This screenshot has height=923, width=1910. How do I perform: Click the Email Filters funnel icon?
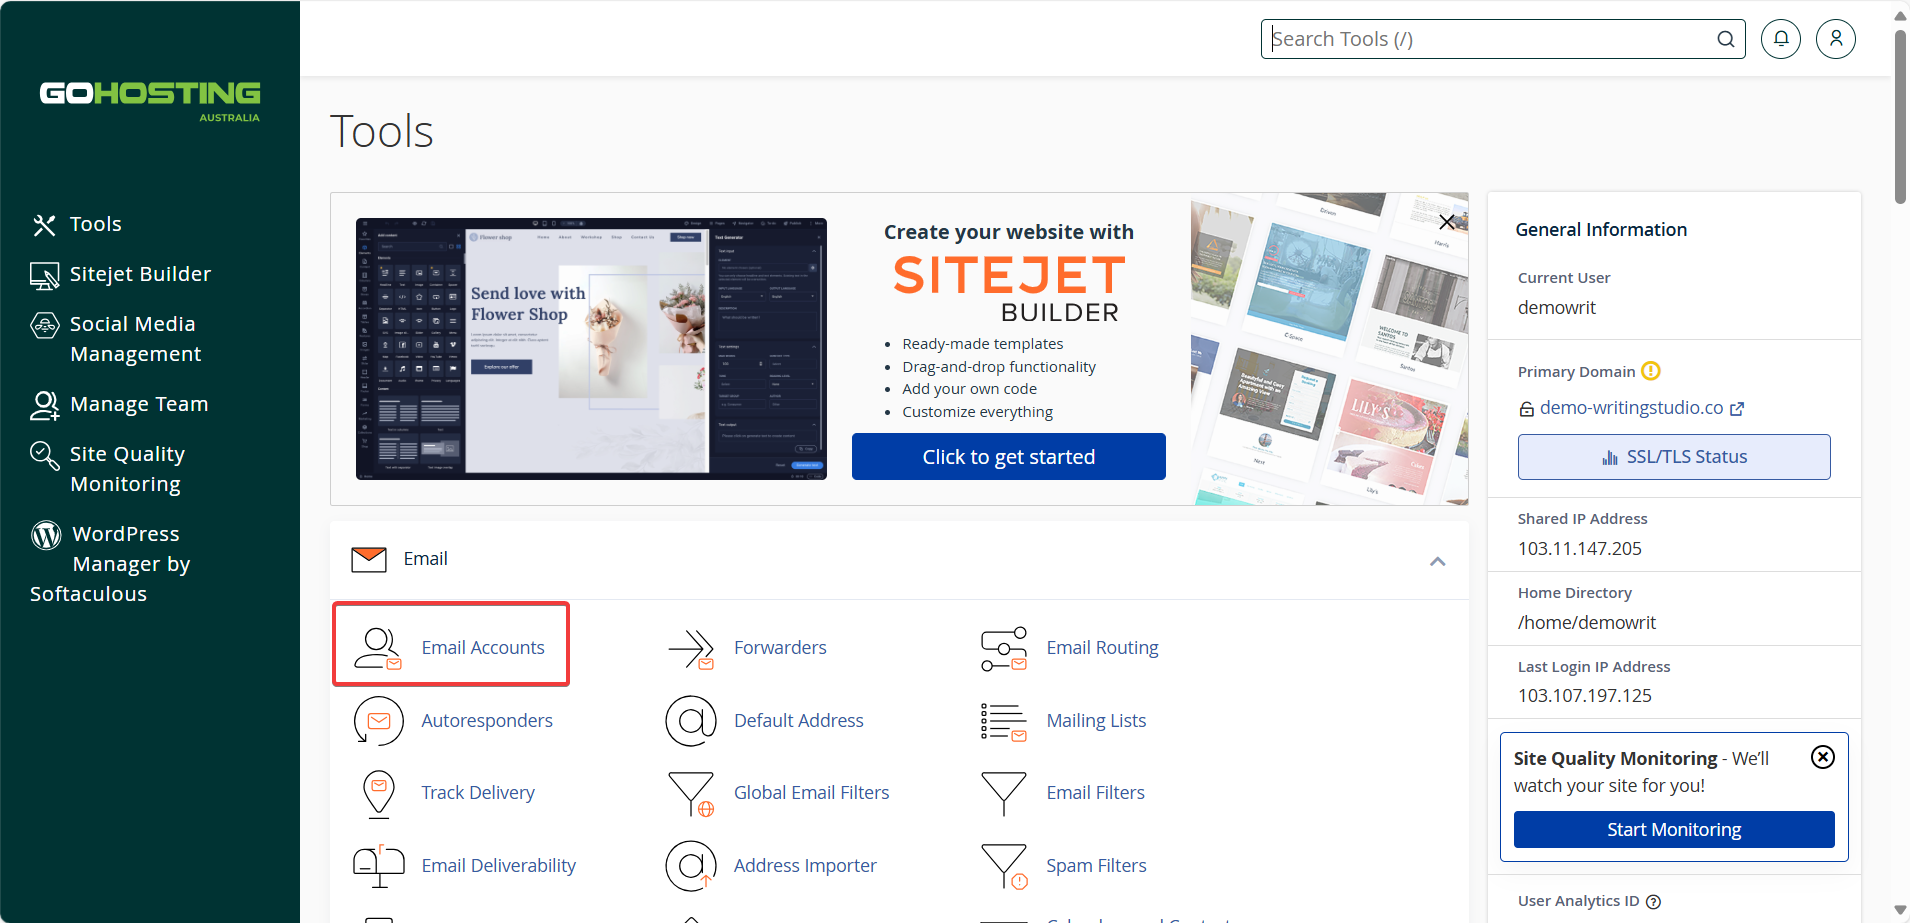pyautogui.click(x=1004, y=794)
